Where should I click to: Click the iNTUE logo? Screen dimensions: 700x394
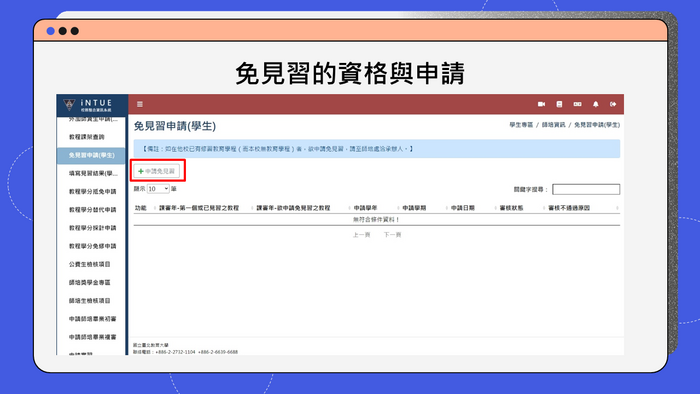tap(88, 105)
